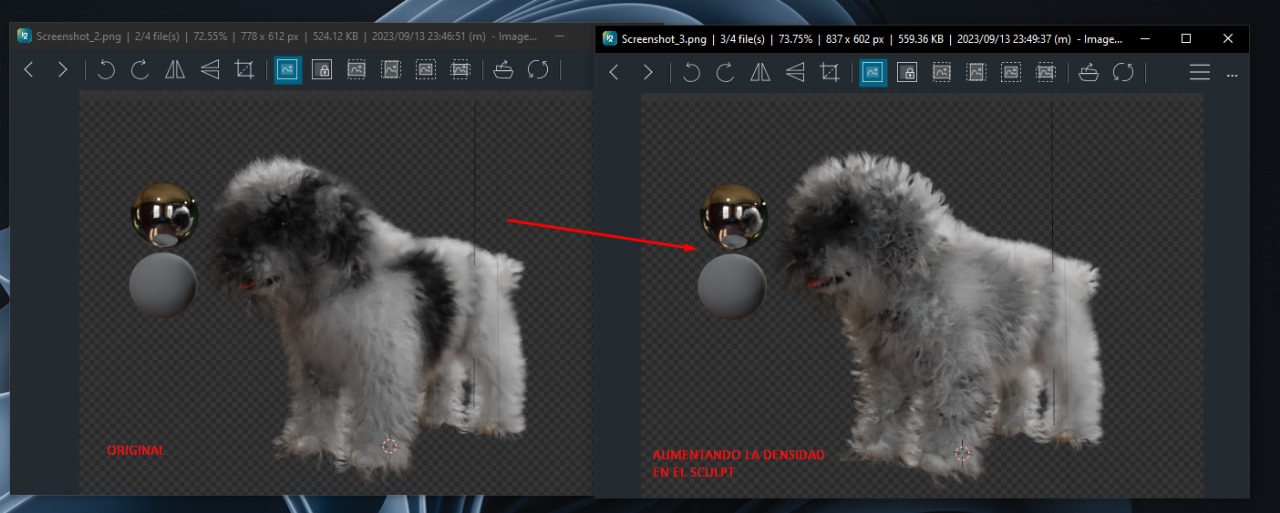Screen dimensions: 1280x513
Task: Go to previous image in Screenshot_3 window
Action: click(x=614, y=72)
